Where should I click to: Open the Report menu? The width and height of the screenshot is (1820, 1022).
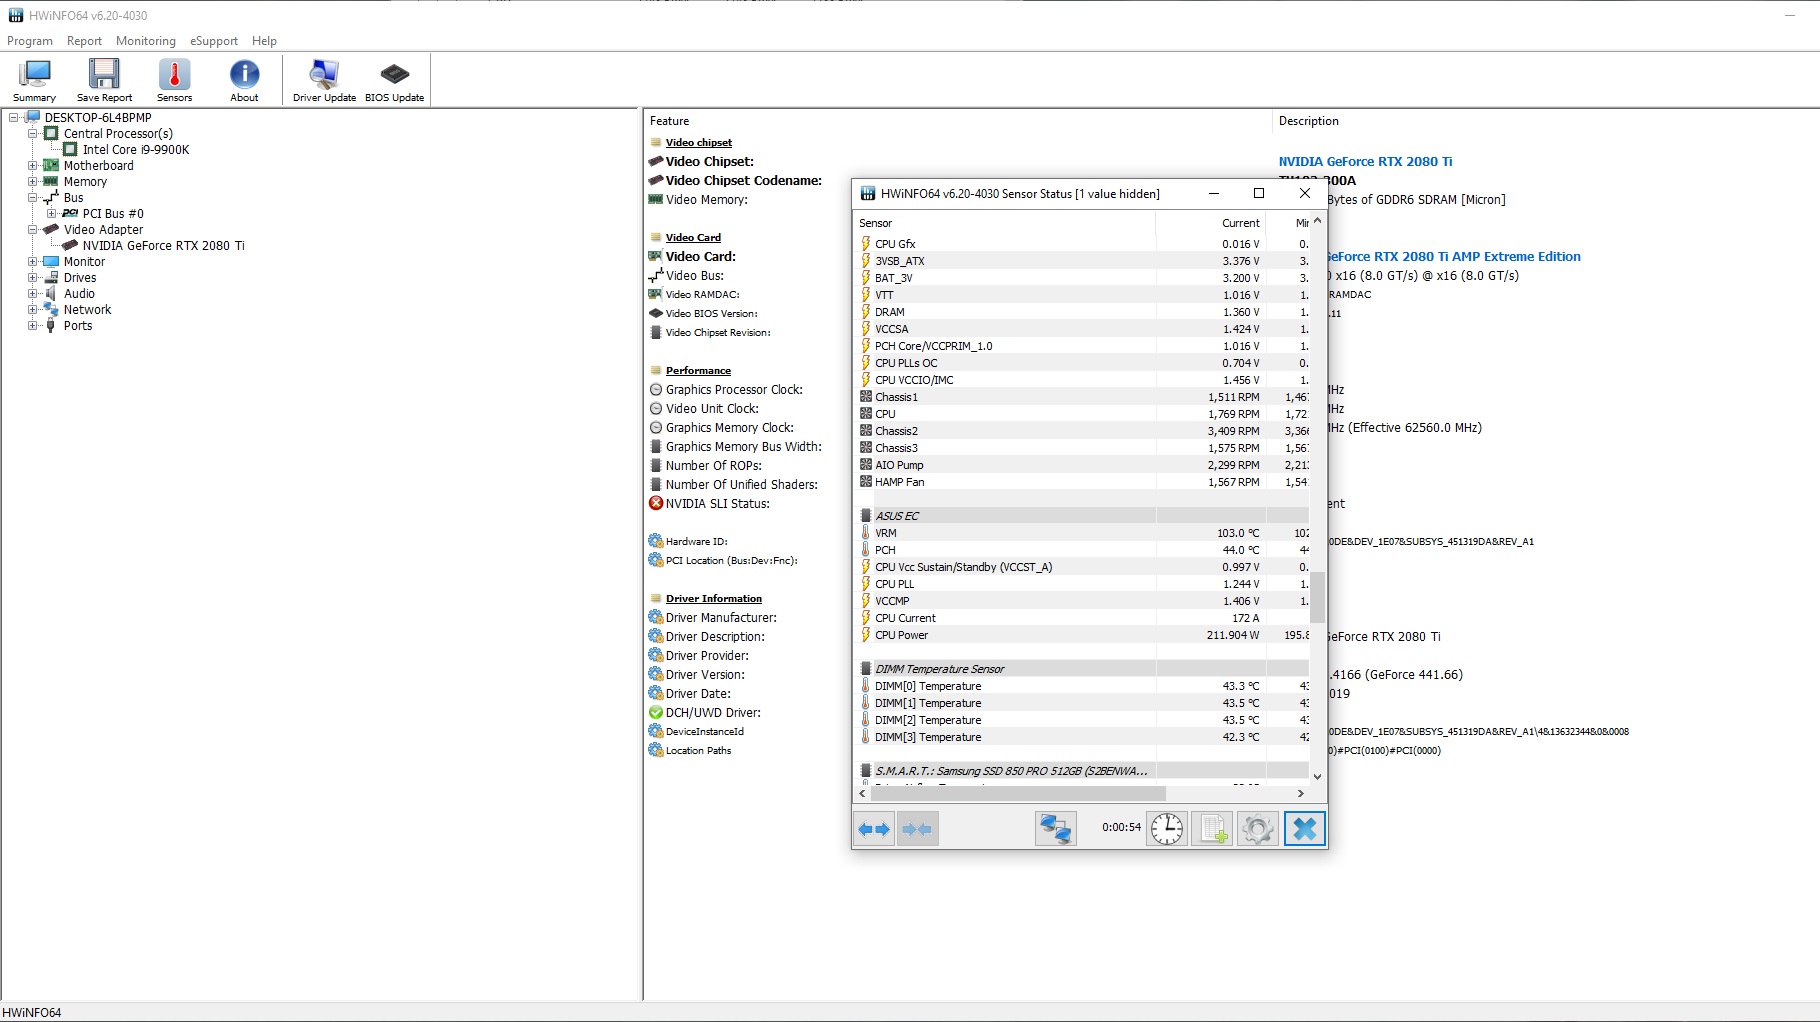click(x=84, y=41)
